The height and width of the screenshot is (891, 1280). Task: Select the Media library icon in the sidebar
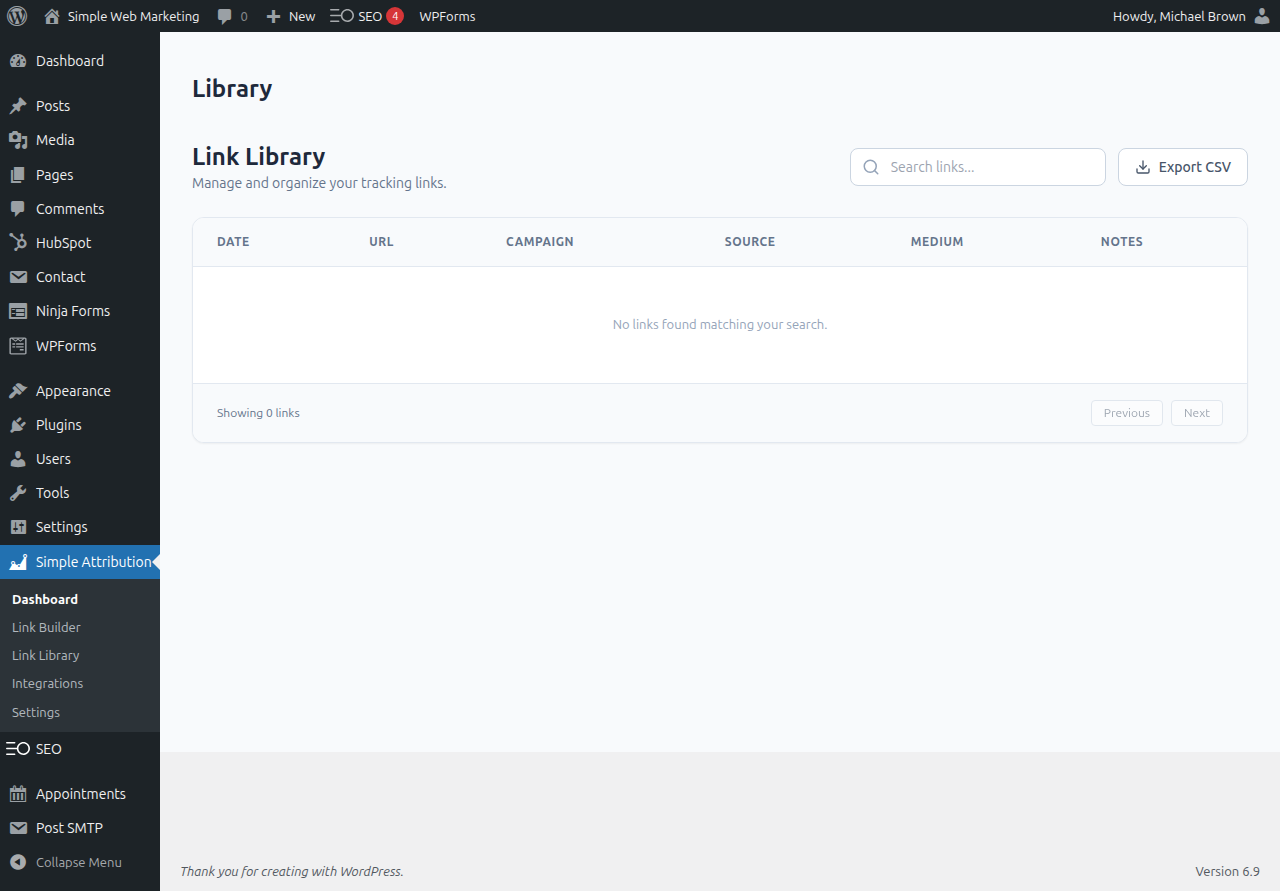[18, 140]
